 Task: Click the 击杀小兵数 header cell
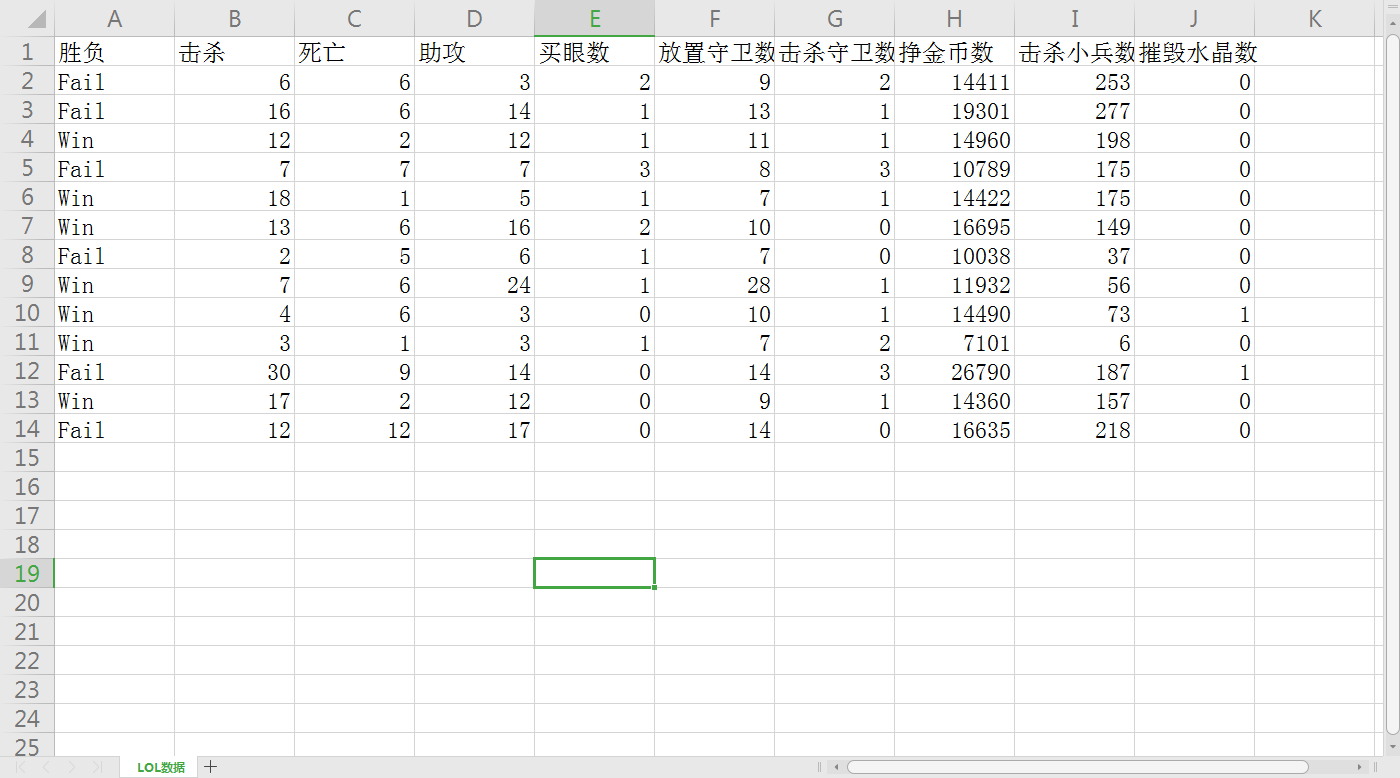(1074, 52)
